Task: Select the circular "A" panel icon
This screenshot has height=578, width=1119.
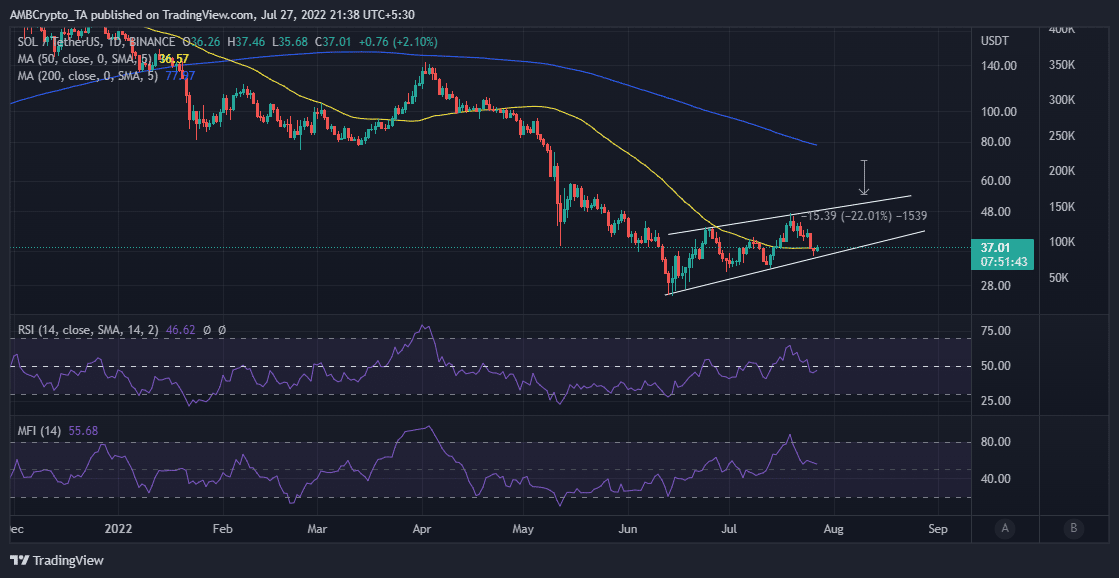Action: pos(1005,529)
